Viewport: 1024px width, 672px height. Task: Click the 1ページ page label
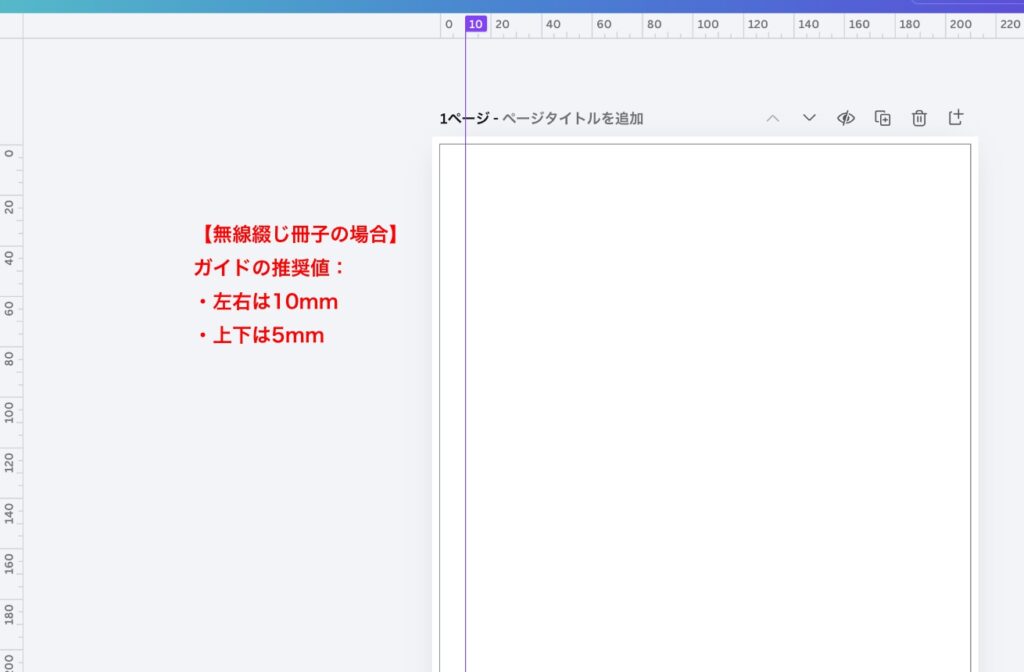pos(462,118)
